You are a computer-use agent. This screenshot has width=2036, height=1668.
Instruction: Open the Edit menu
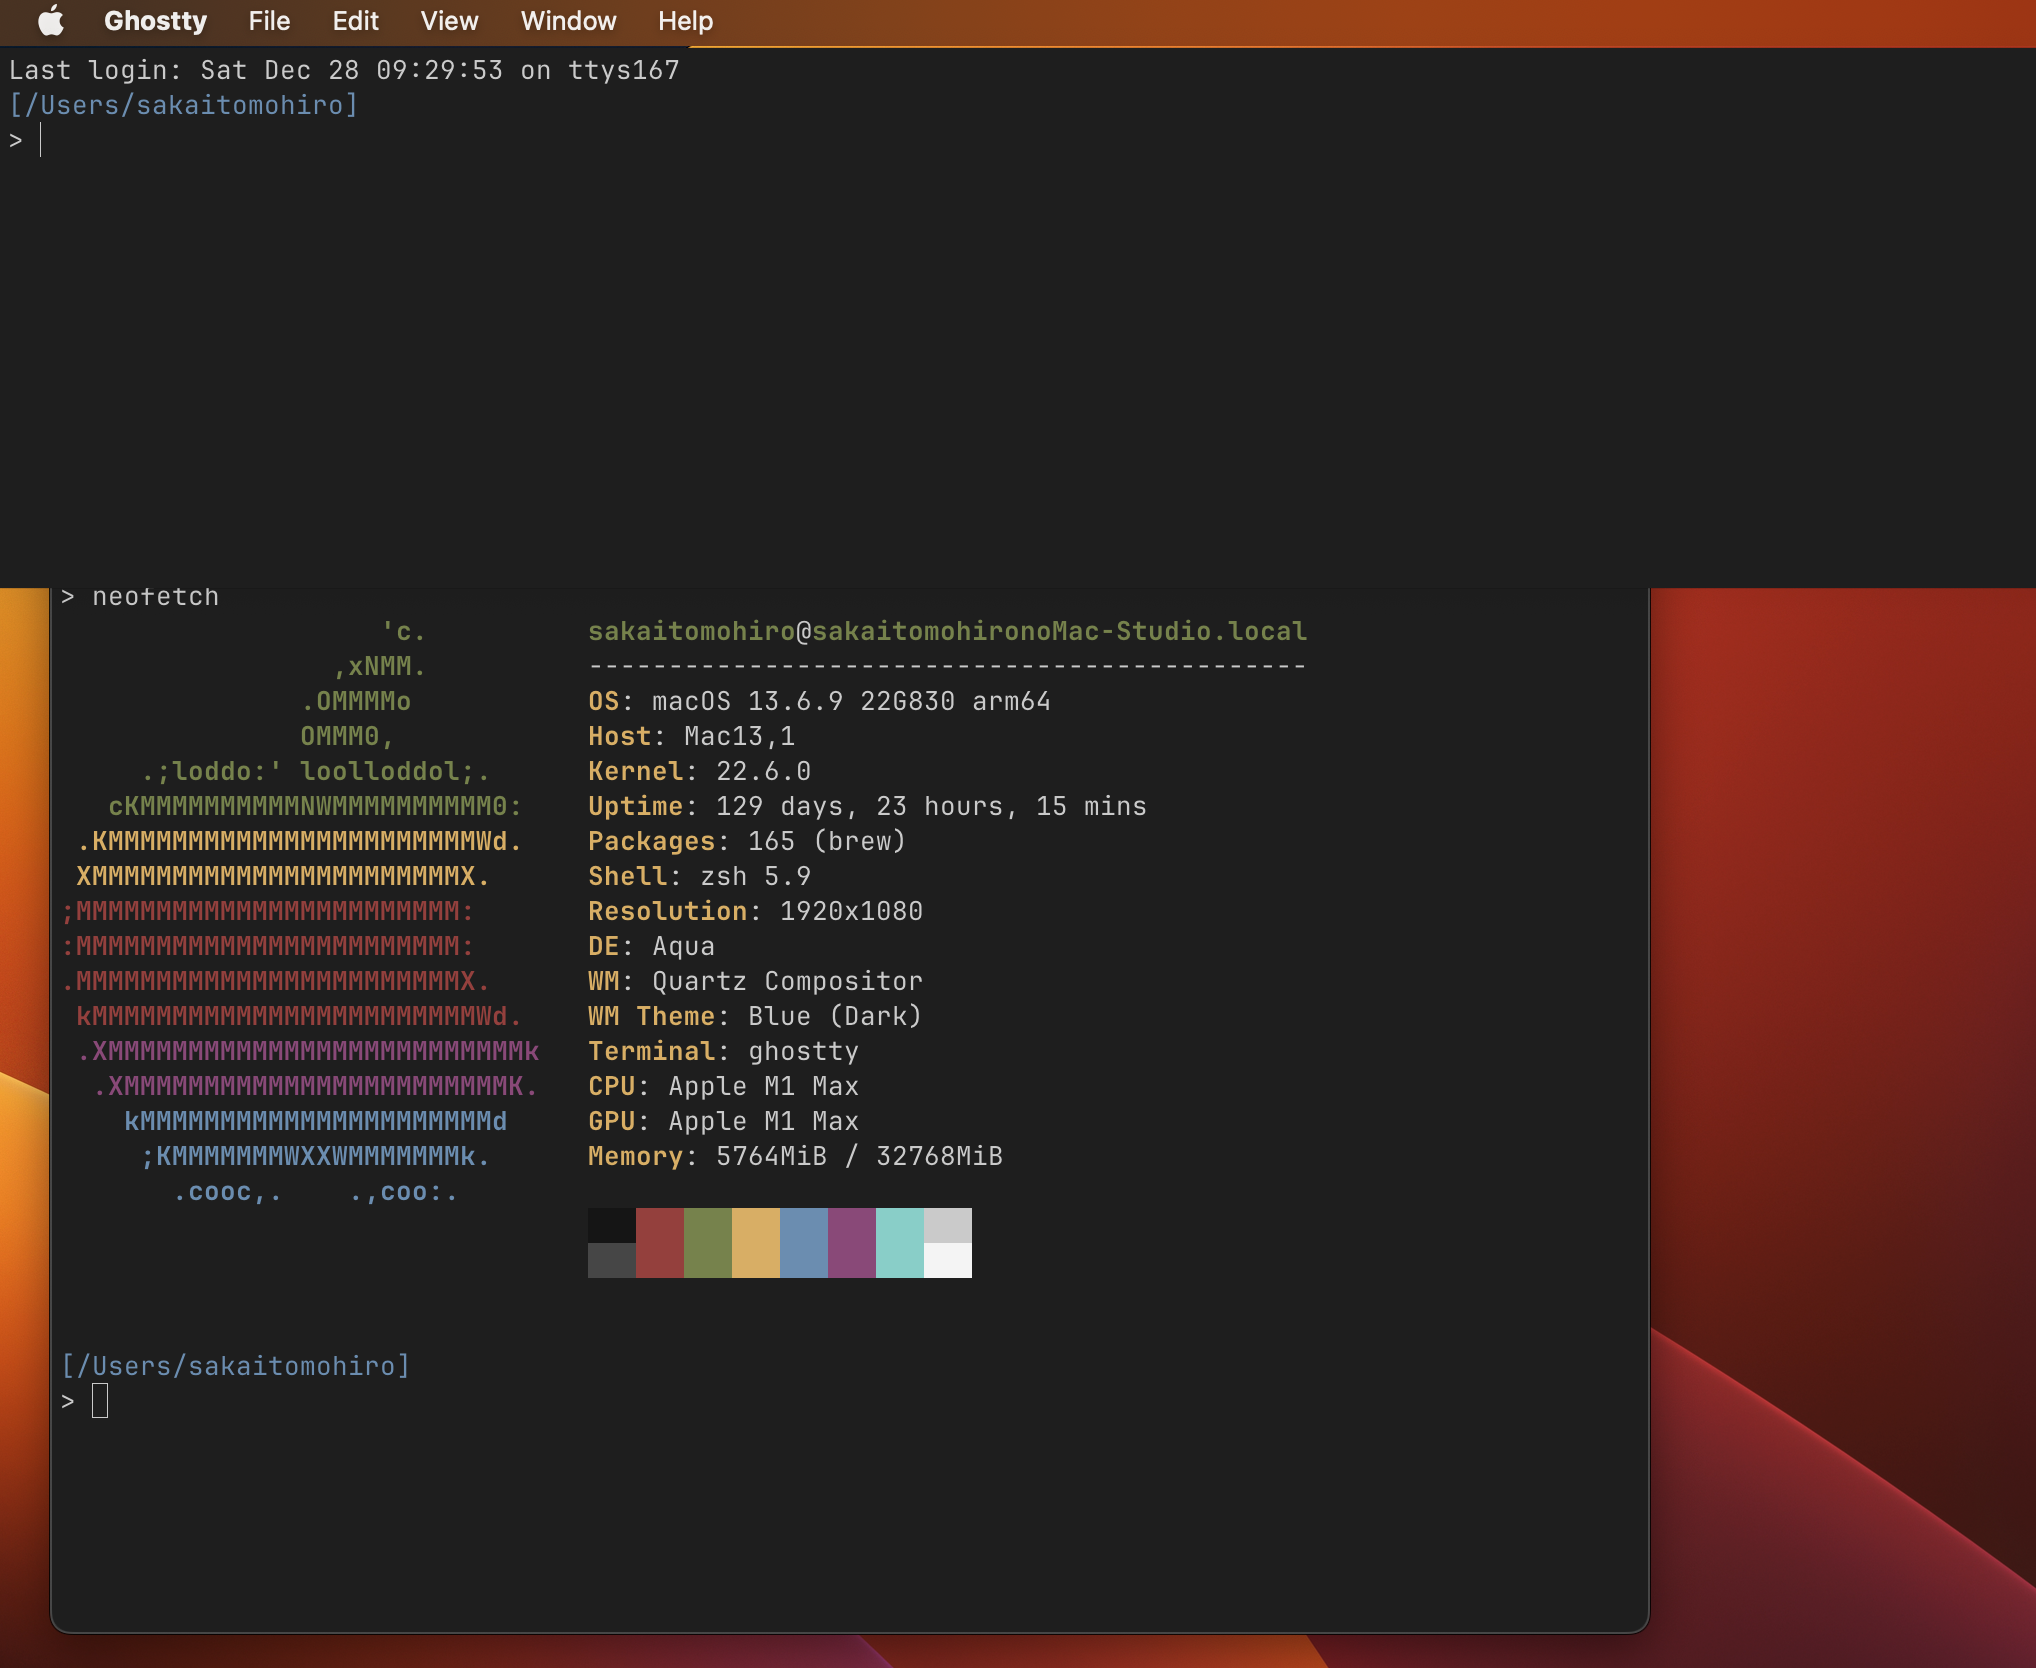point(355,21)
